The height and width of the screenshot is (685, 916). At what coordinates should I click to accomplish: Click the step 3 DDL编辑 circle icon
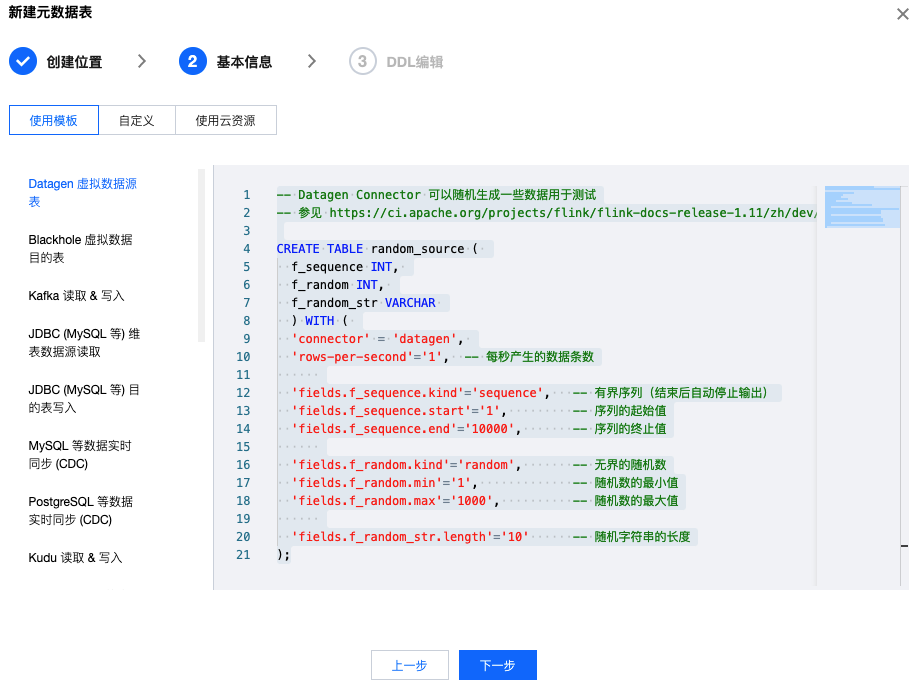tap(362, 61)
